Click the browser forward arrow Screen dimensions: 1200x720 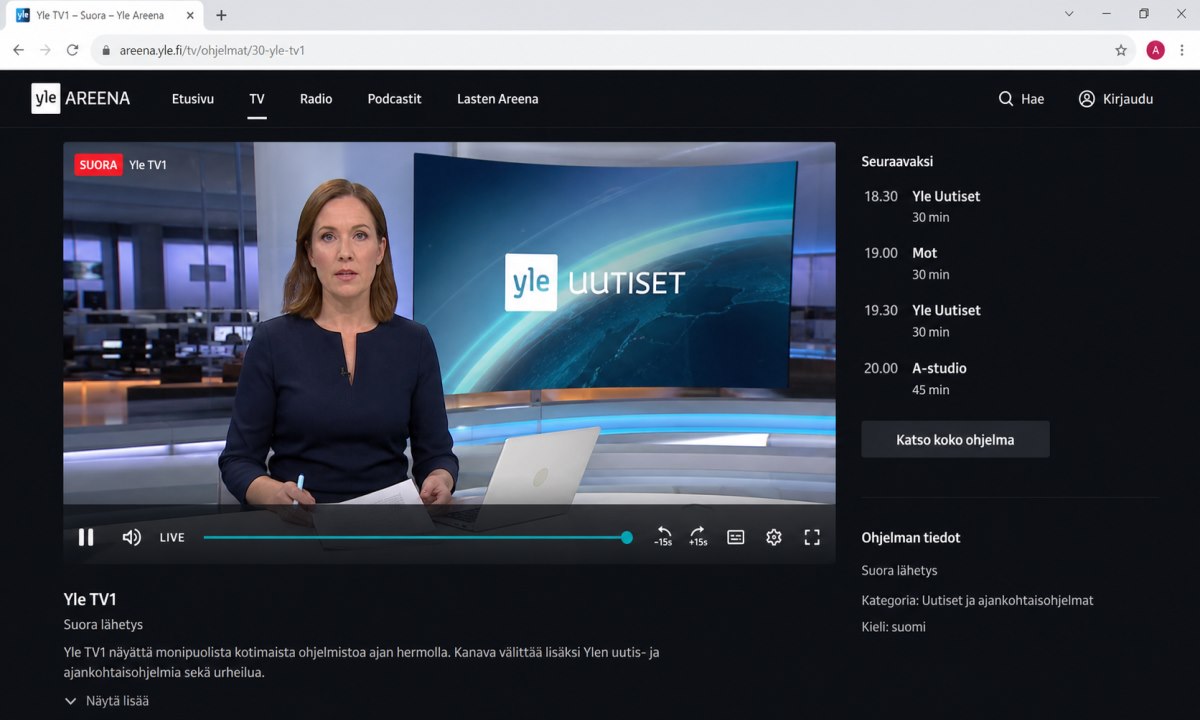[45, 50]
